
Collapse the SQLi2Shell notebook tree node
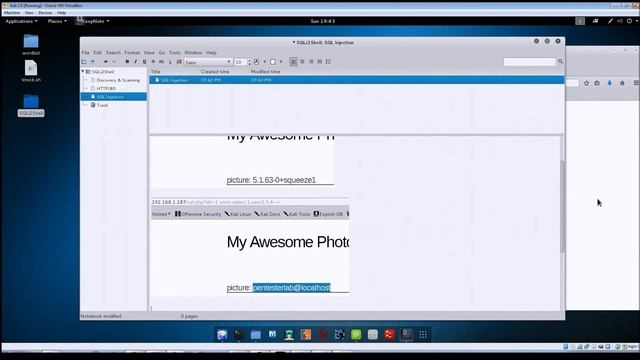83,71
